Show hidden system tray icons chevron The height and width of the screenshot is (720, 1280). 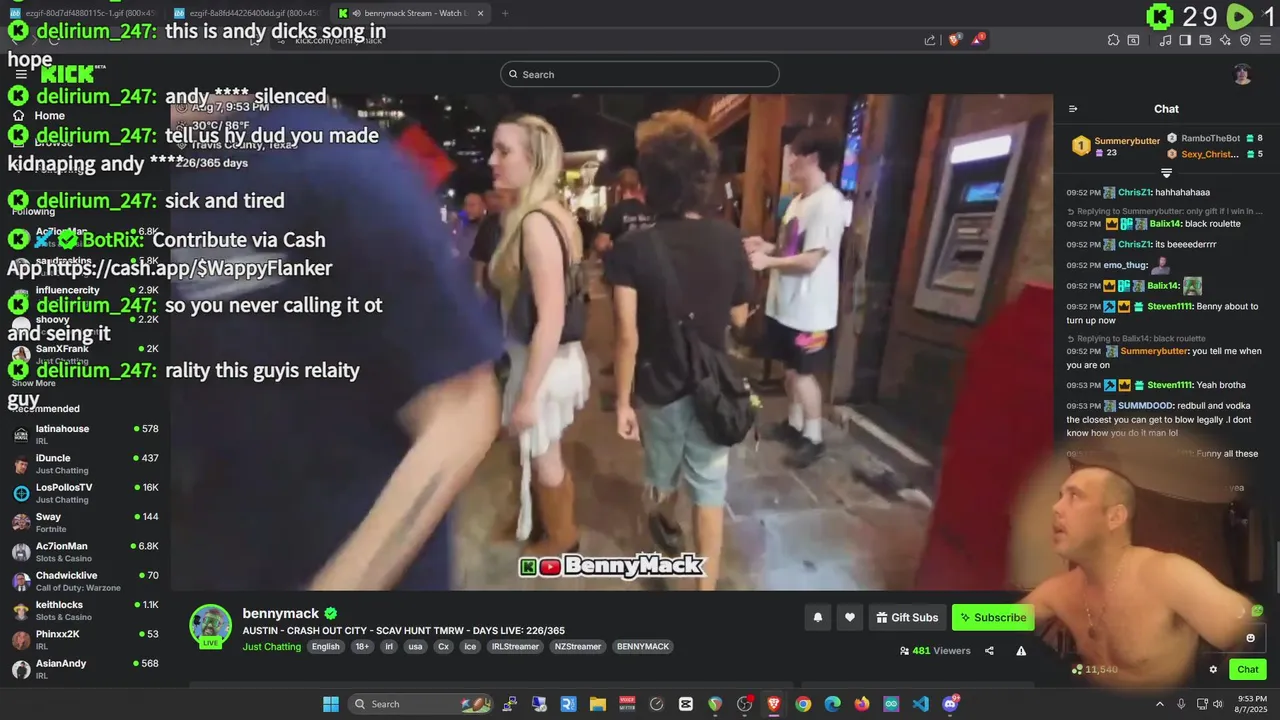pos(1160,704)
